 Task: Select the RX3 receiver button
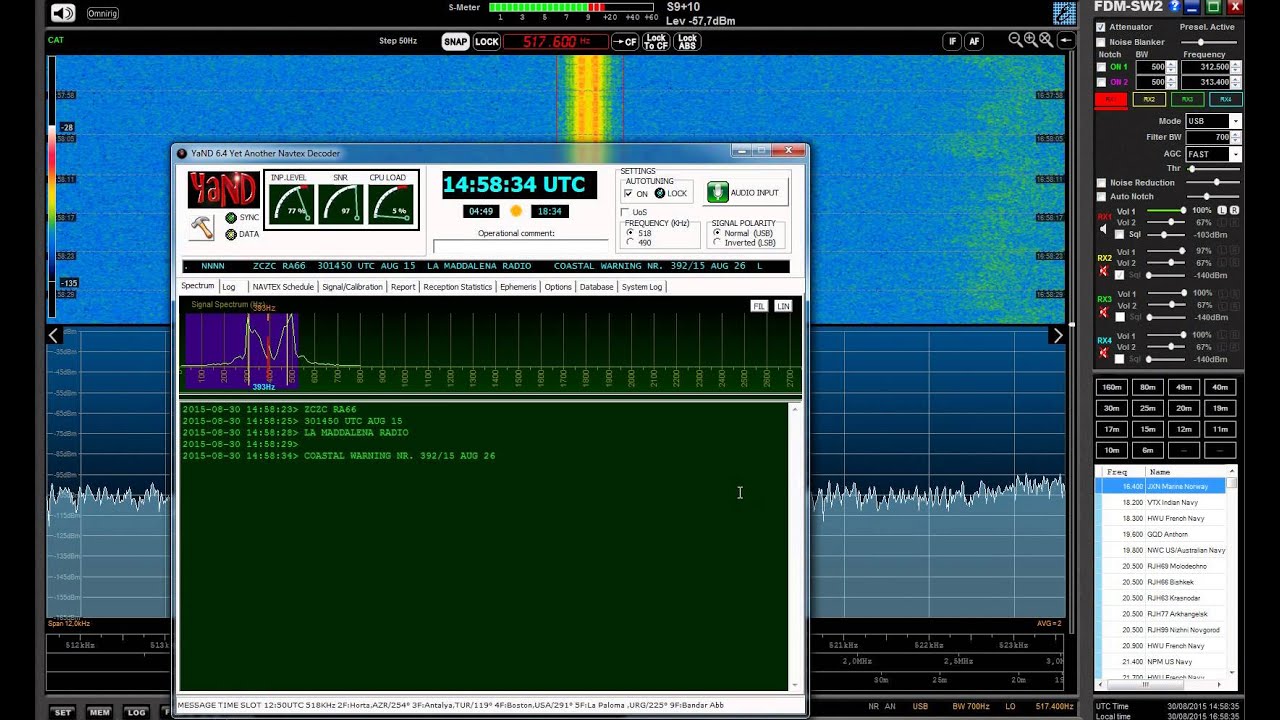[x=1187, y=99]
